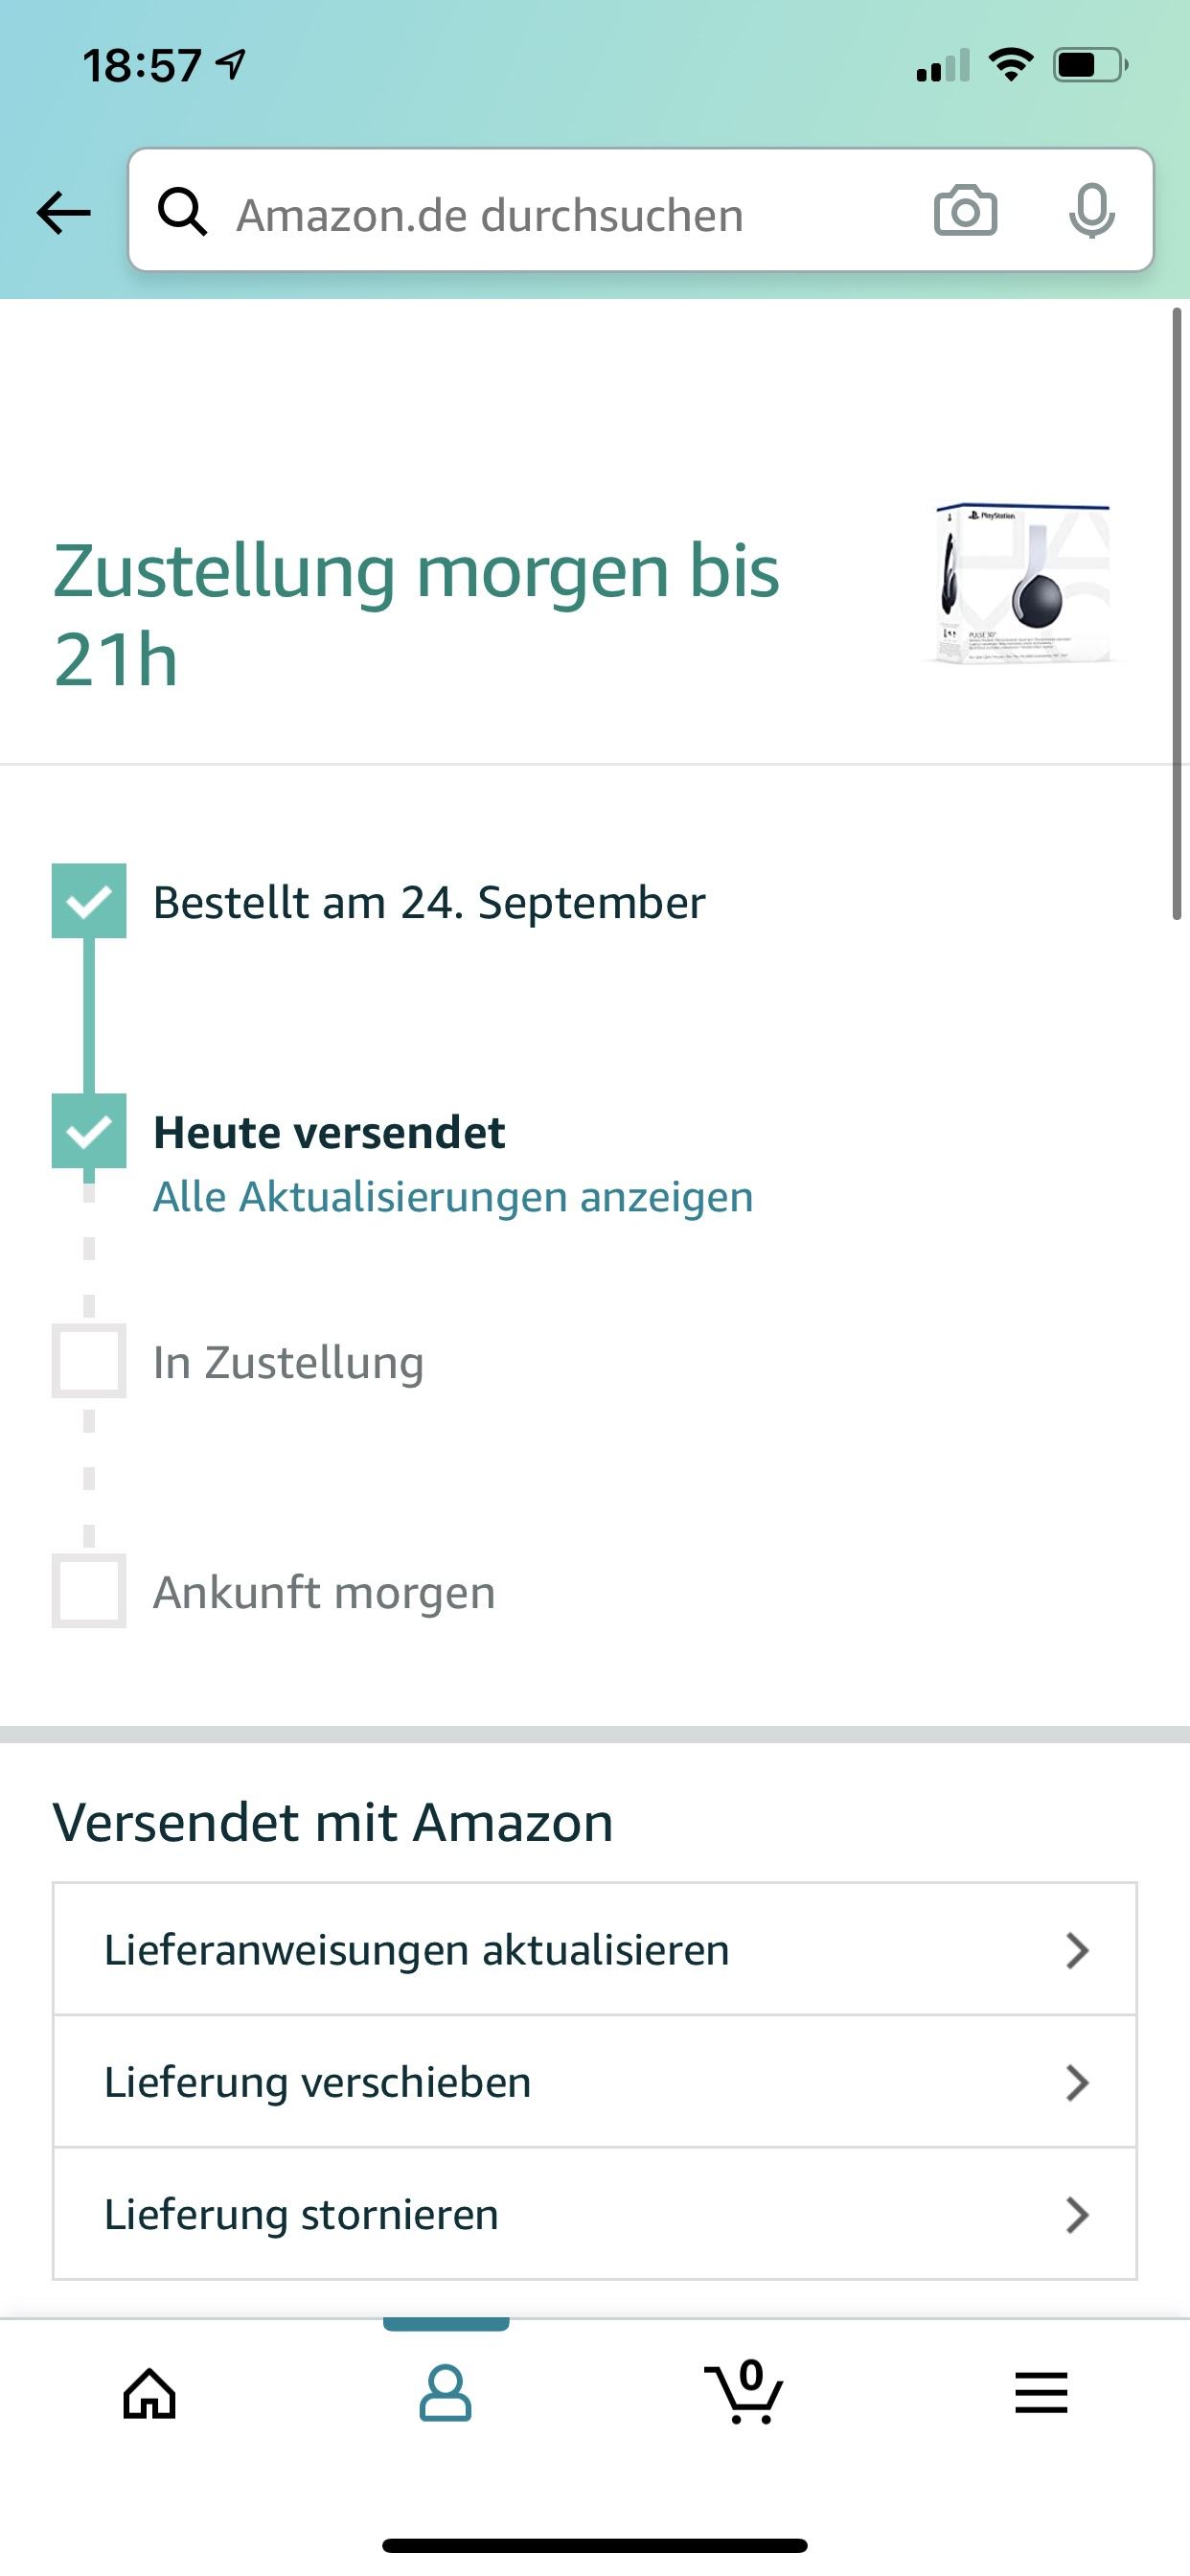Tap the 'Bestellt am 24. September' checkmark
Image resolution: width=1190 pixels, height=2576 pixels.
pyautogui.click(x=89, y=901)
